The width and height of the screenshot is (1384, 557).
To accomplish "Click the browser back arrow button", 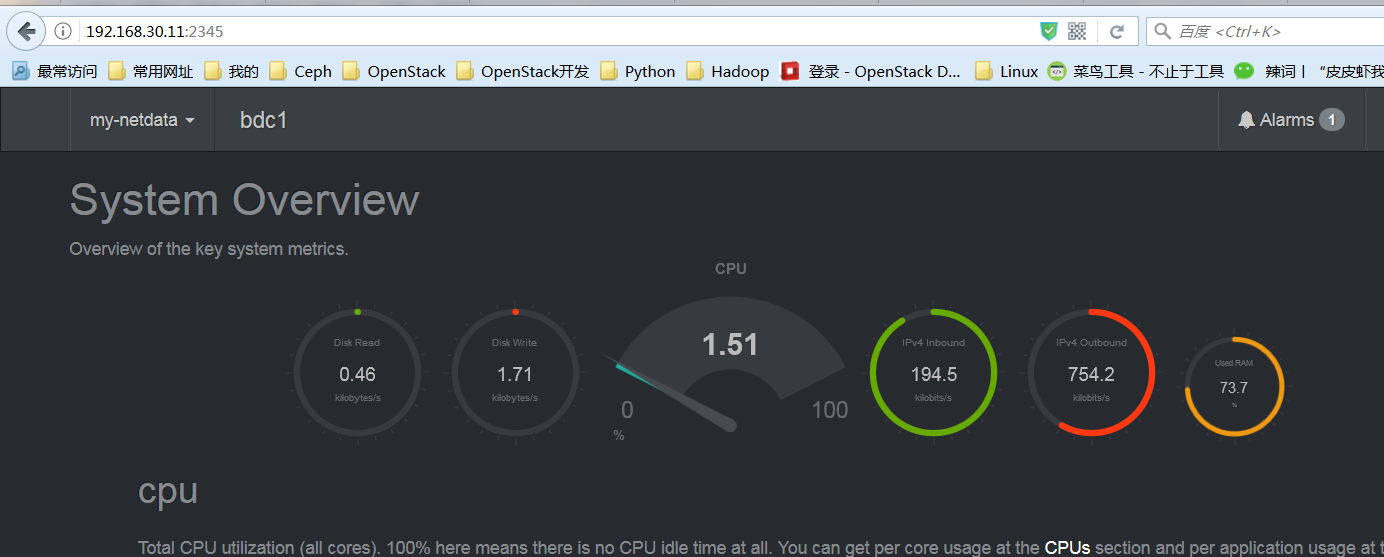I will (x=26, y=31).
